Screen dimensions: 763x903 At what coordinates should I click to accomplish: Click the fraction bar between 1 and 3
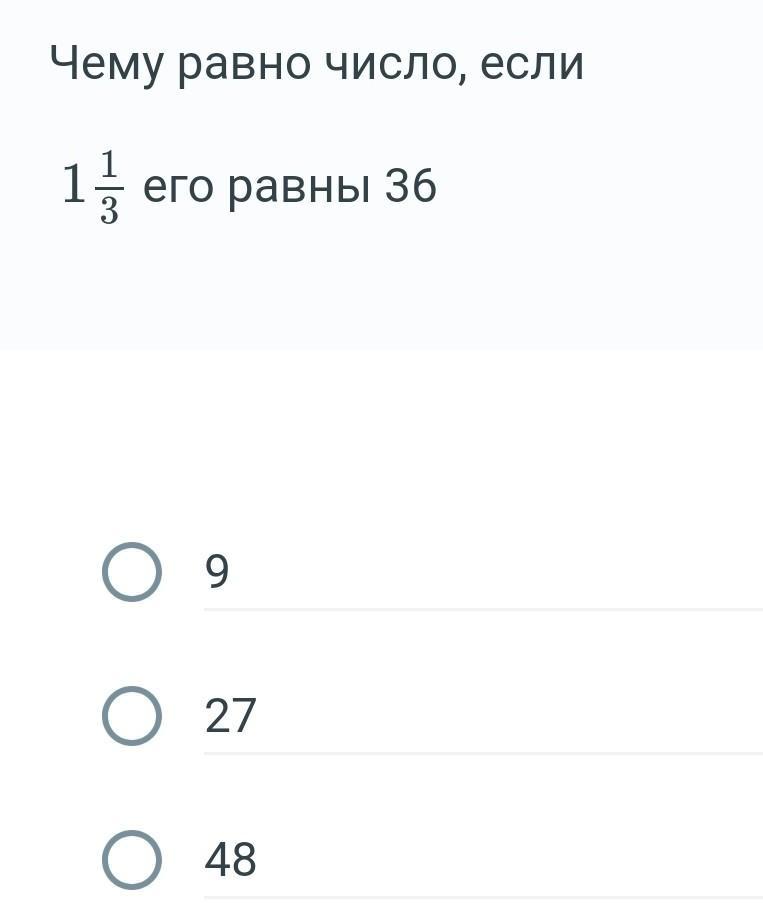point(109,188)
